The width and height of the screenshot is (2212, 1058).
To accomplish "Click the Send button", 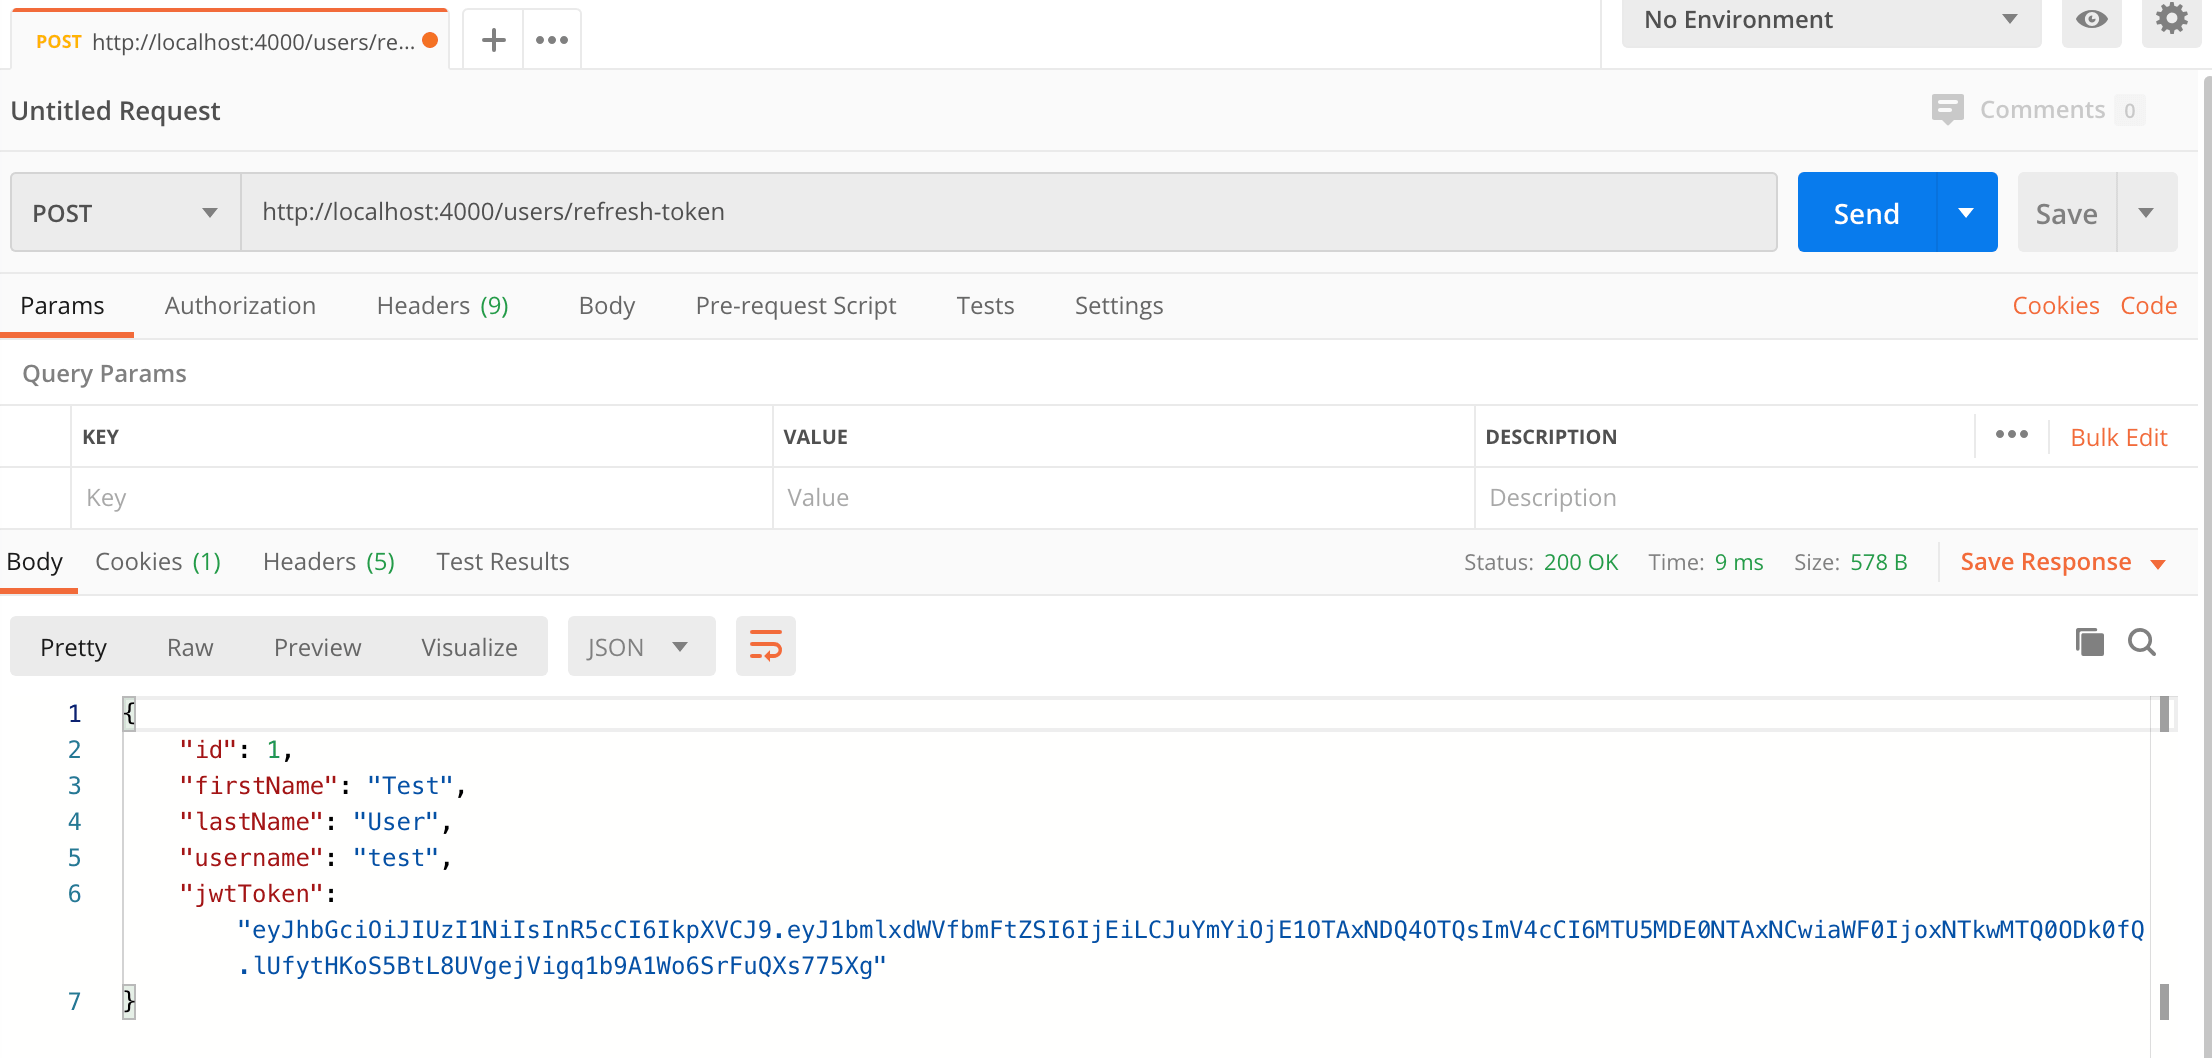I will click(x=1867, y=212).
